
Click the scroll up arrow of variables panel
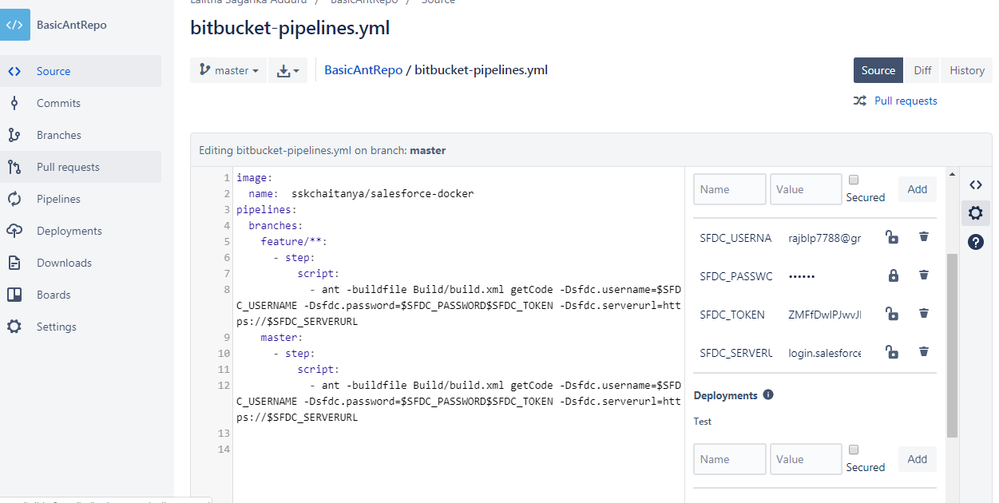point(952,174)
